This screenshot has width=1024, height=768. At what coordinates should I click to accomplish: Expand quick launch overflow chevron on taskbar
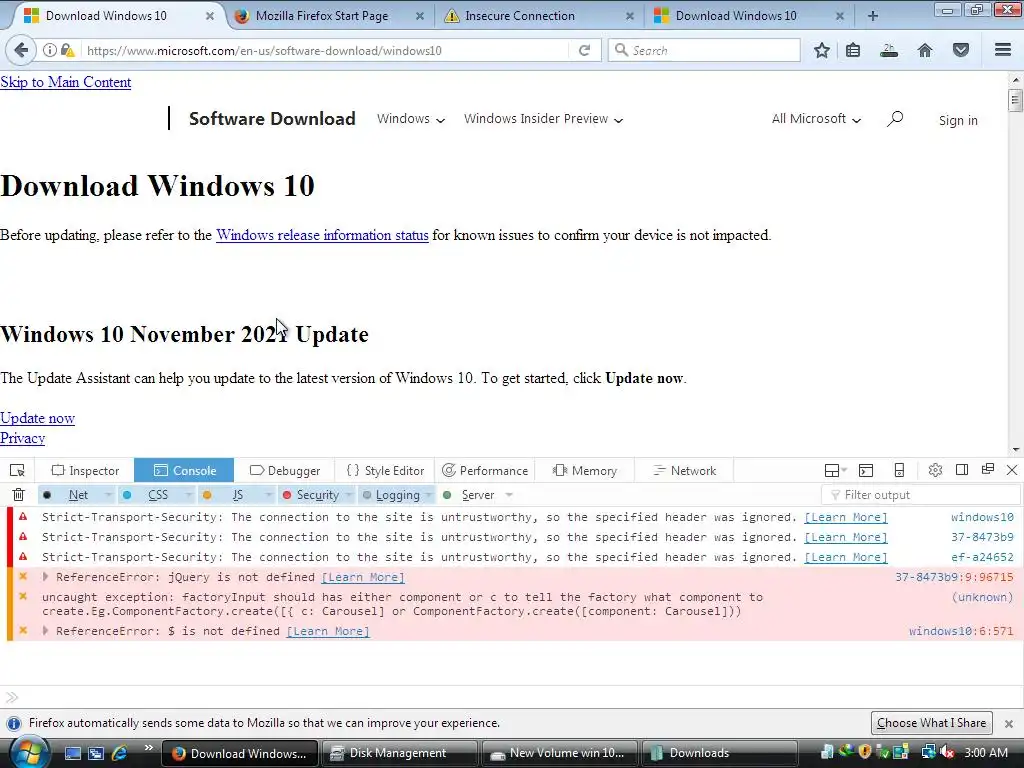click(148, 748)
